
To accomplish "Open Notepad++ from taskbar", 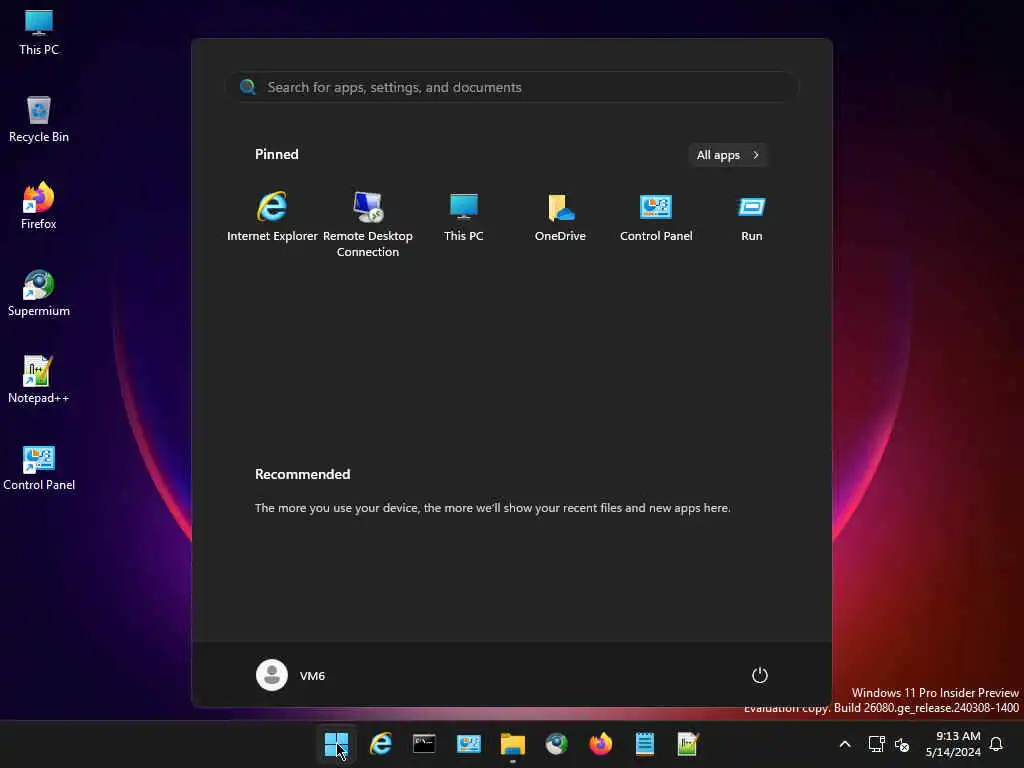I will [688, 743].
